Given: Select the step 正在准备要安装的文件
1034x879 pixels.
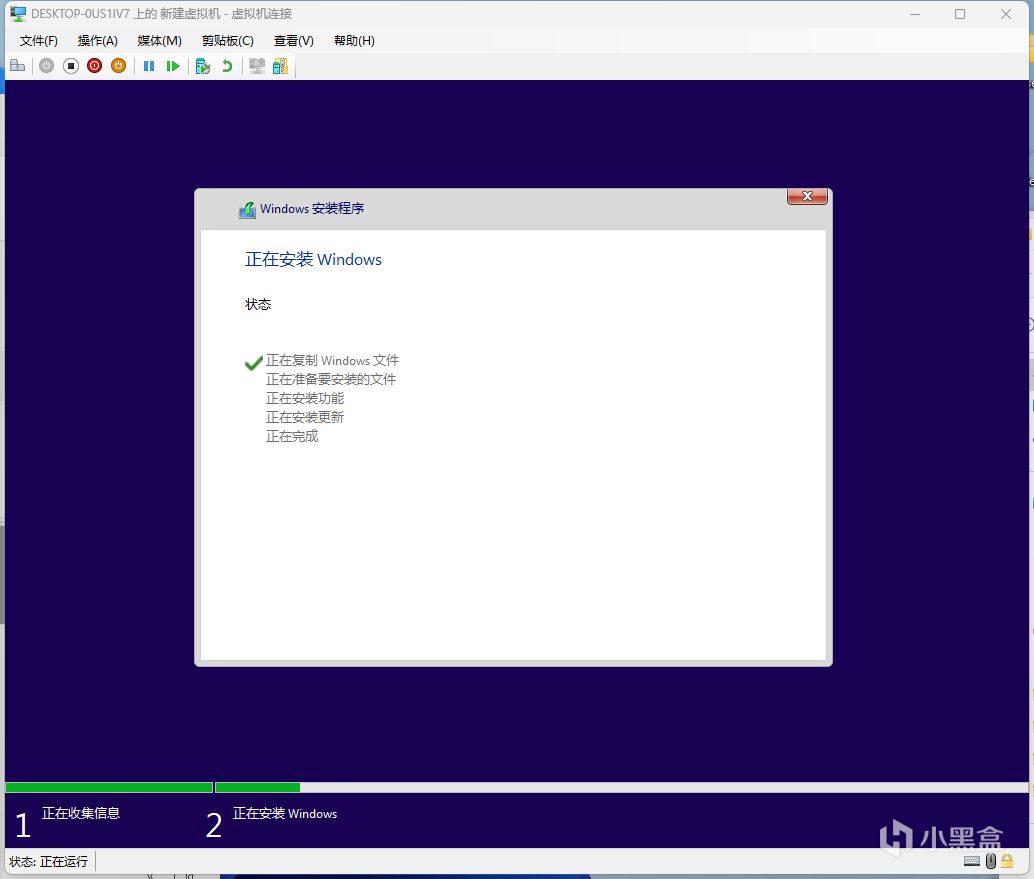Looking at the screenshot, I should pyautogui.click(x=331, y=379).
